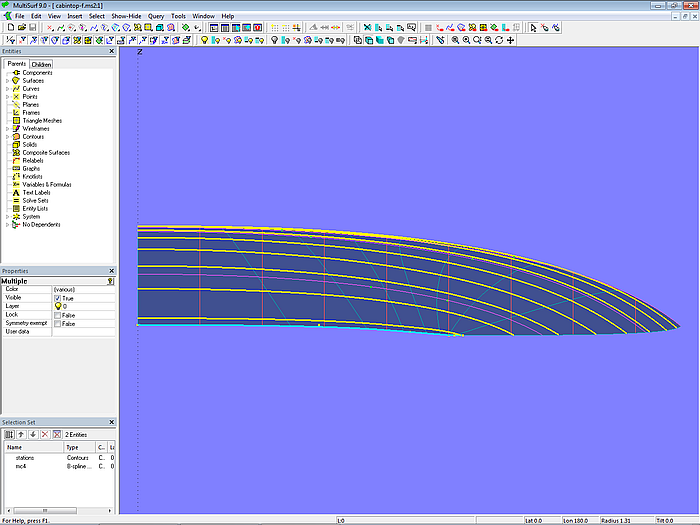The image size is (700, 525).
Task: Open the Show-Hide menu
Action: coord(126,16)
